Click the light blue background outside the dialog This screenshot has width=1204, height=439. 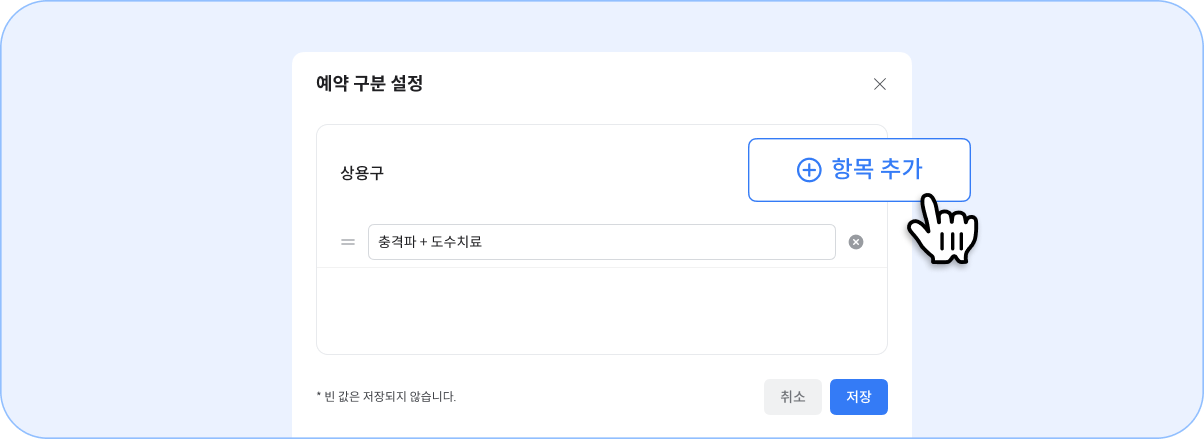[x=150, y=220]
